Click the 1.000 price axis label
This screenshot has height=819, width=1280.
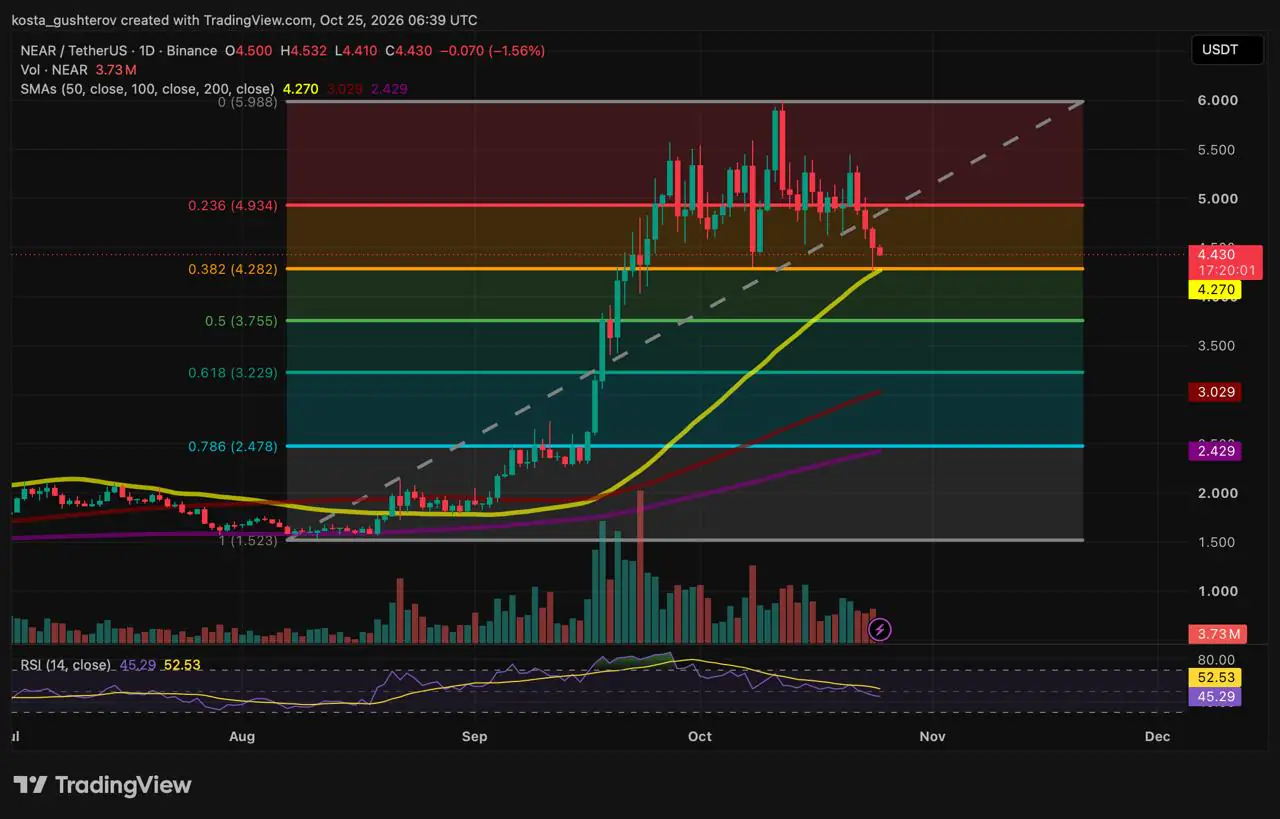point(1217,591)
